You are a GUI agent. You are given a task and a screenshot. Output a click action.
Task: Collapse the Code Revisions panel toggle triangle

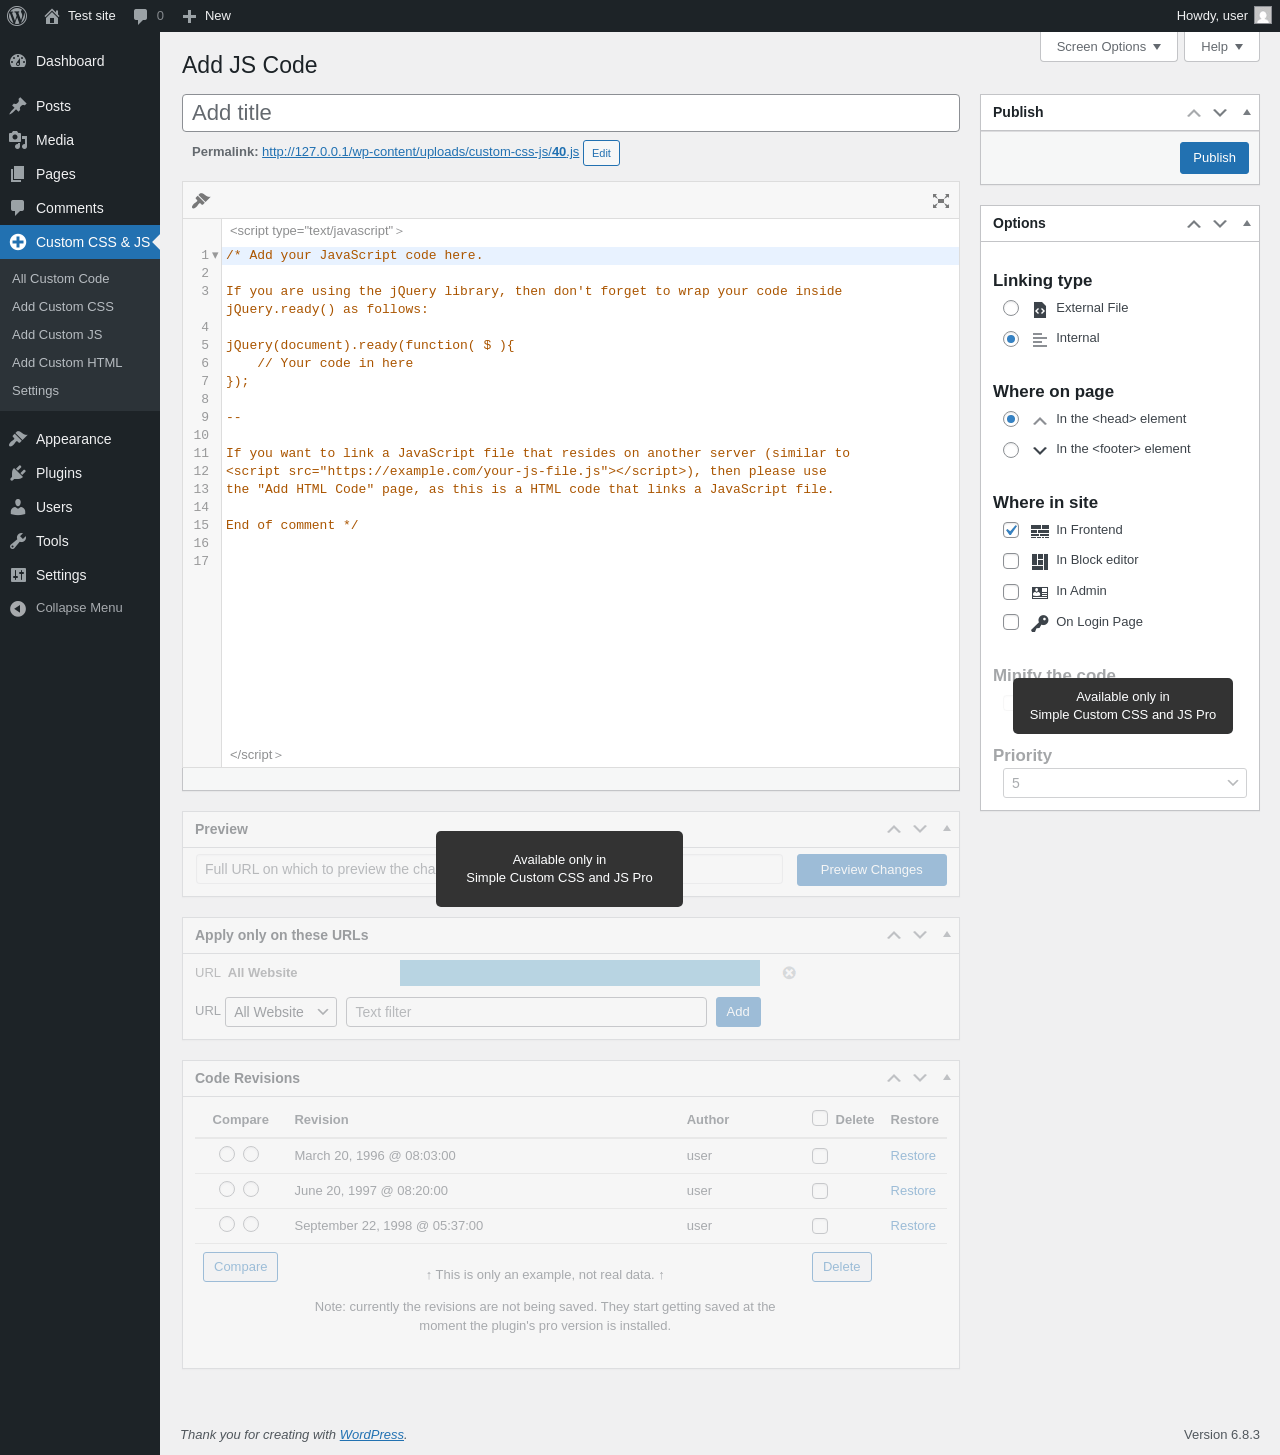click(x=947, y=1077)
